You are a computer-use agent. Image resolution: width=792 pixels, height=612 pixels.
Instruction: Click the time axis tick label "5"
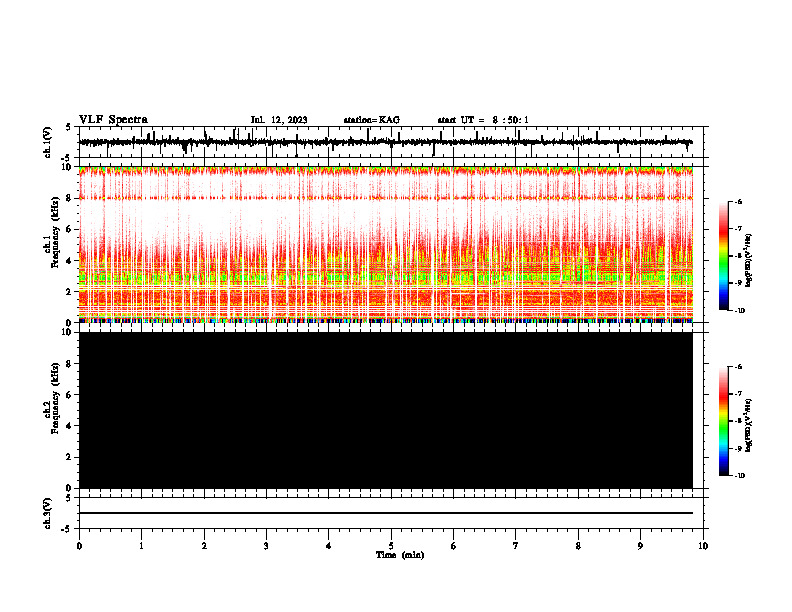click(x=391, y=546)
